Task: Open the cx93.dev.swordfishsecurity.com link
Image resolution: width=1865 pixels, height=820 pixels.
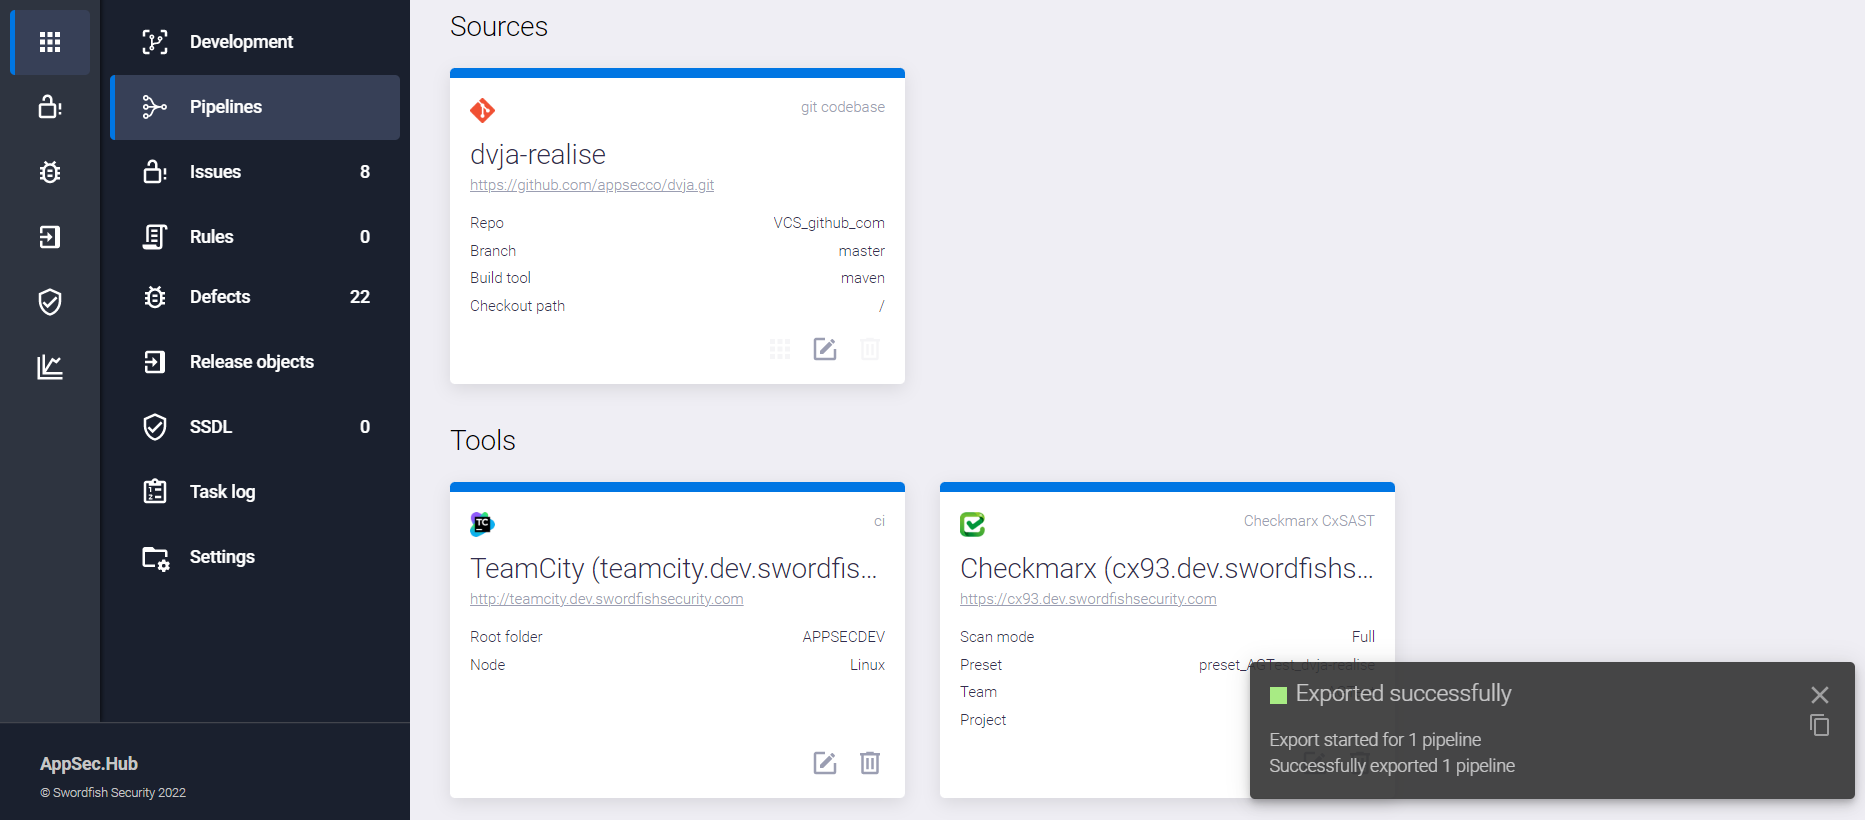Action: pos(1088,599)
